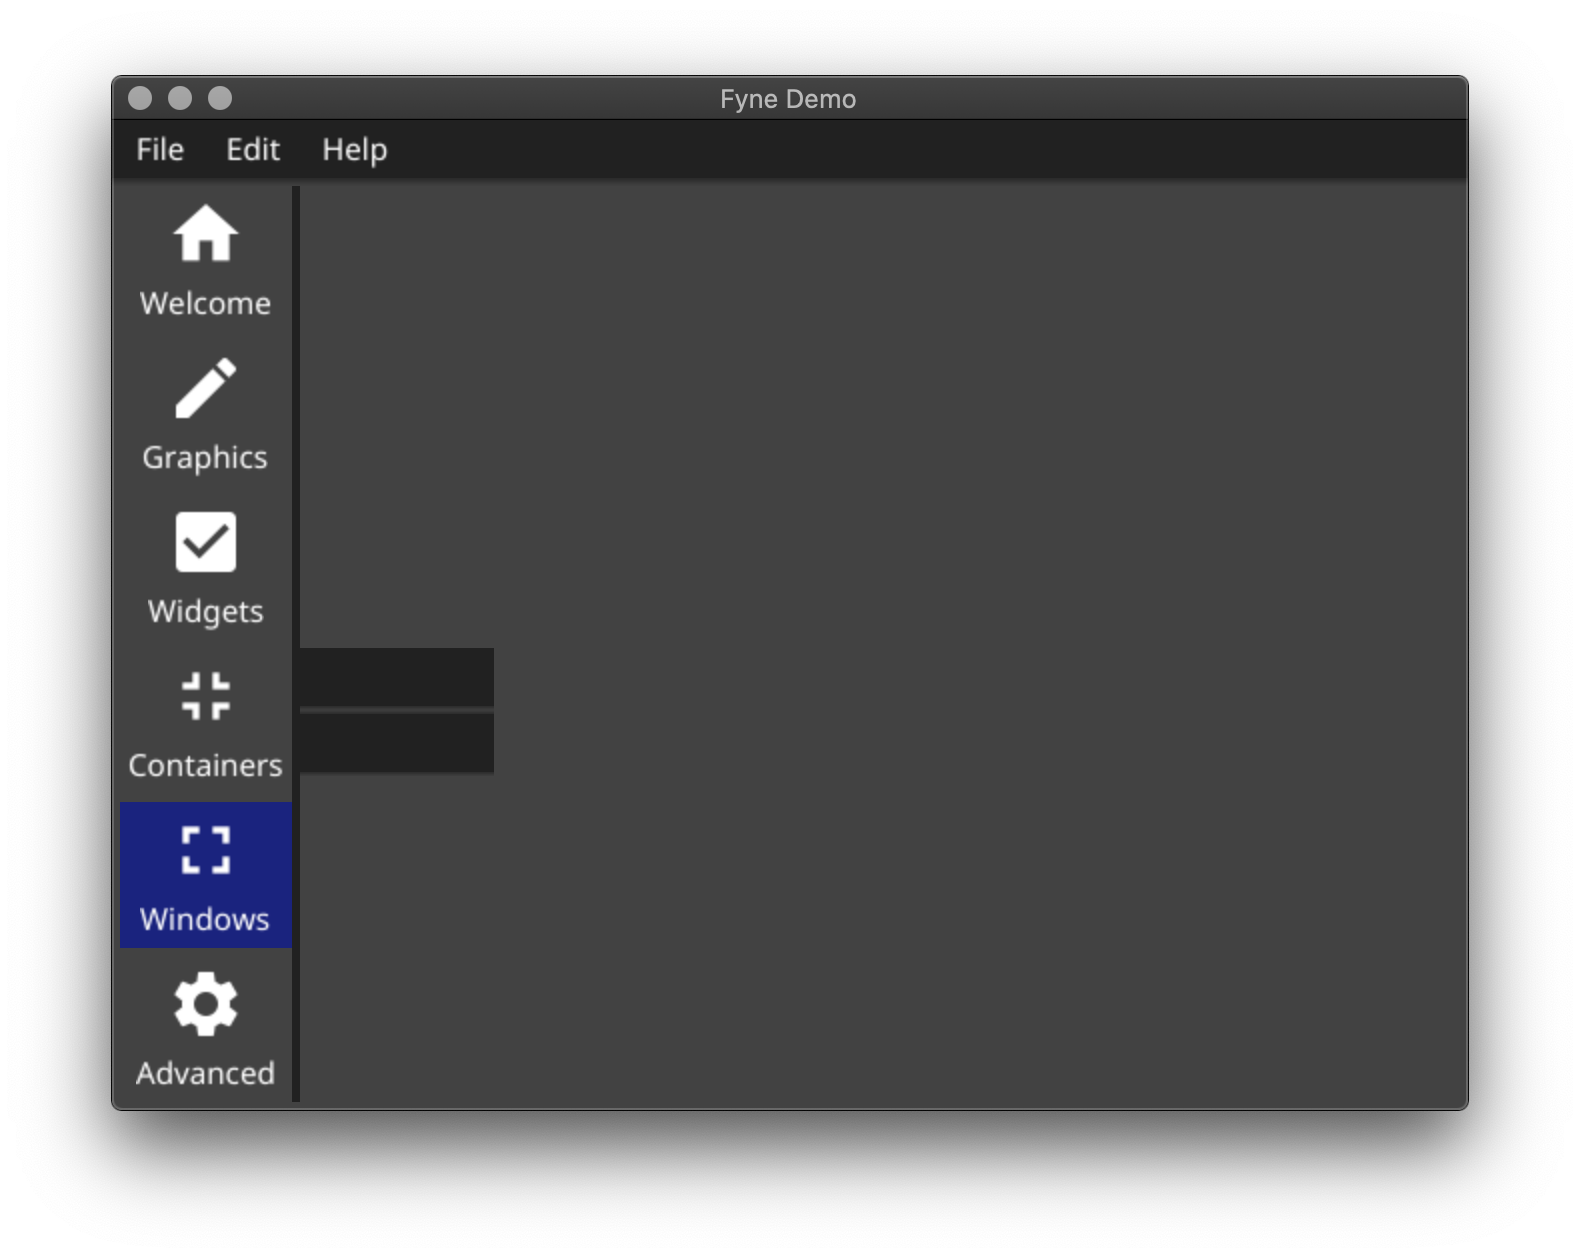The image size is (1580, 1258).
Task: Select the highlighted Windows fullscreen icon tab
Action: pyautogui.click(x=205, y=875)
